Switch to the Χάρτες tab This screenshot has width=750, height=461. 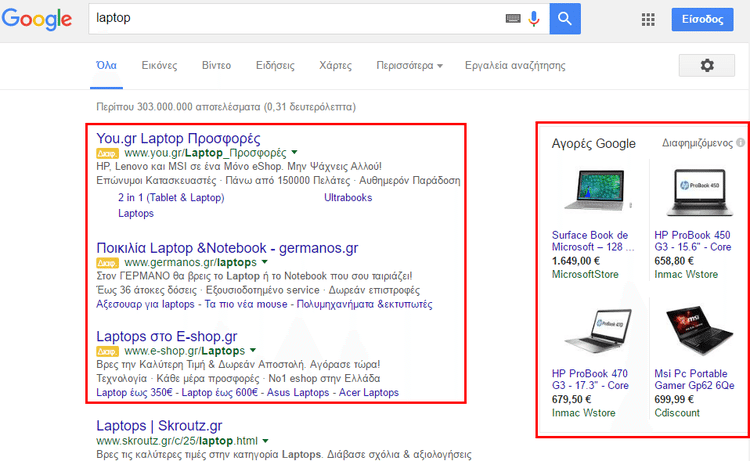coord(335,66)
